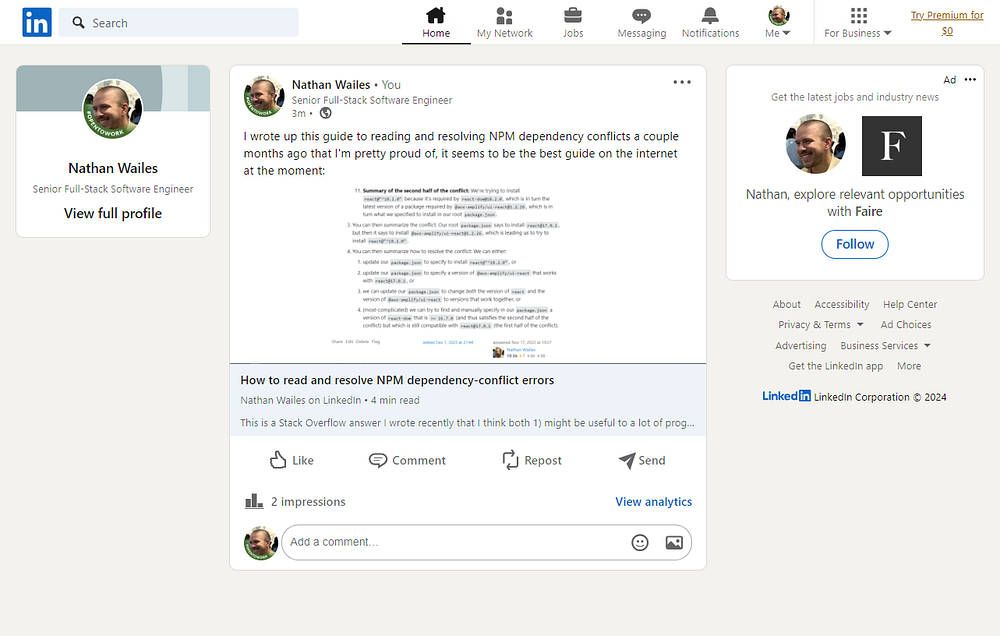Open Messaging
Image resolution: width=1000 pixels, height=636 pixels.
click(642, 23)
